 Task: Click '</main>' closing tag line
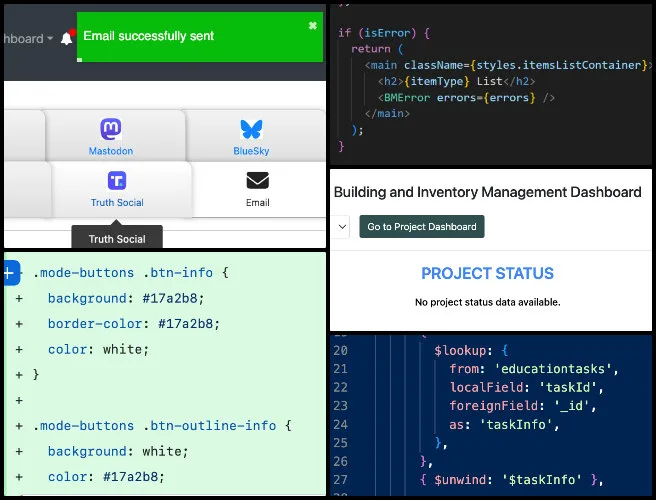coord(387,113)
